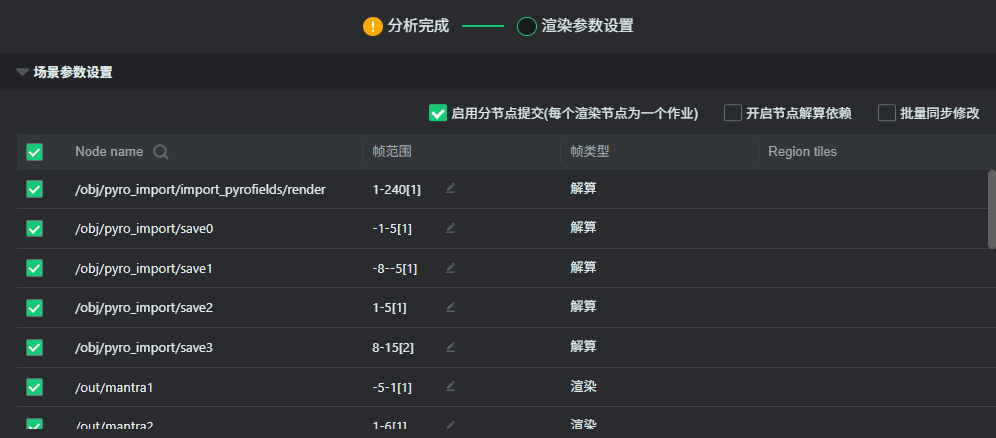
Task: Click the Region tiles column header
Action: click(x=802, y=152)
